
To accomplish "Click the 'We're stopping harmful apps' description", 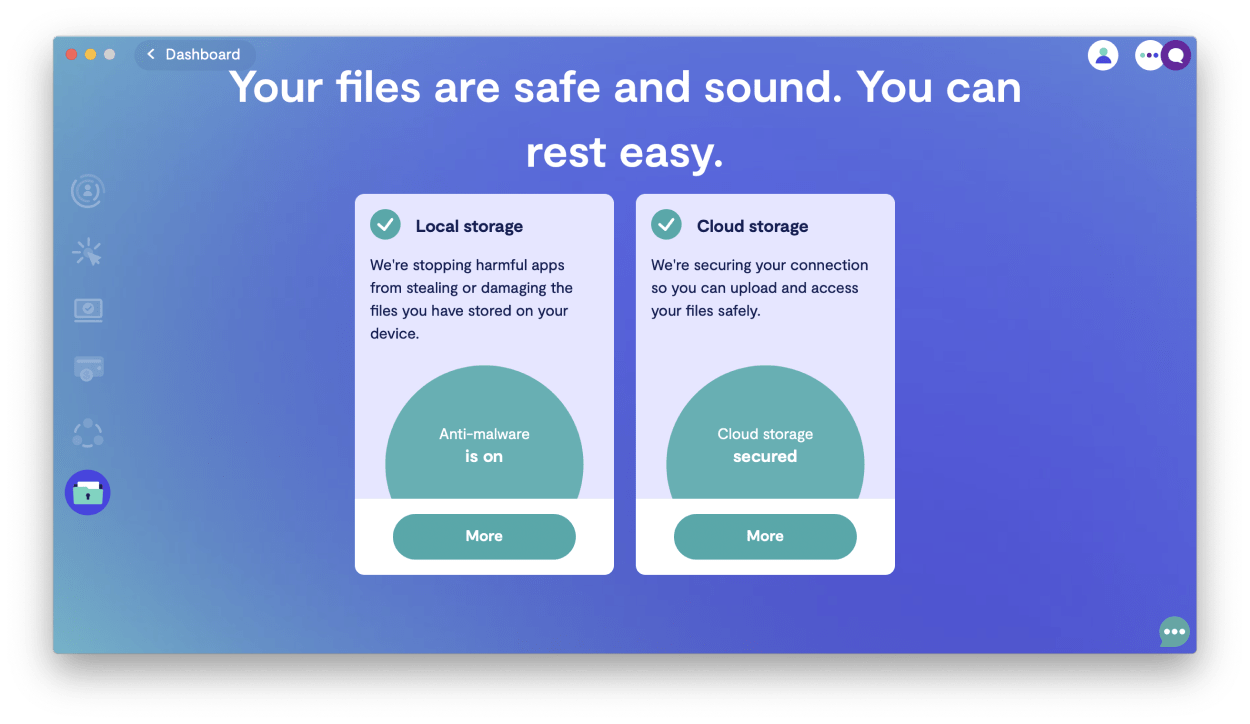I will tap(471, 299).
